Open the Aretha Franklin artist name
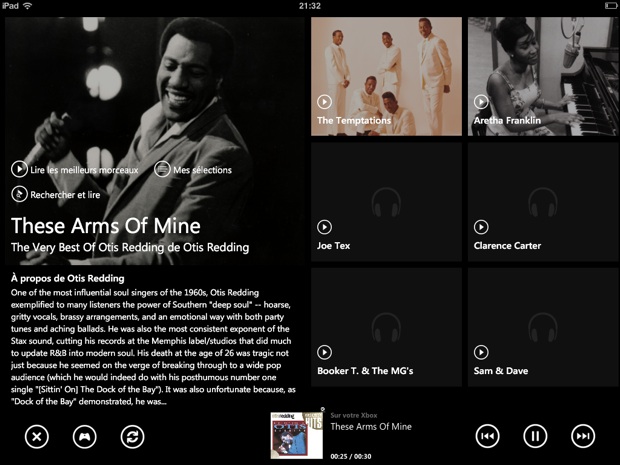This screenshot has height=465, width=620. coord(507,121)
